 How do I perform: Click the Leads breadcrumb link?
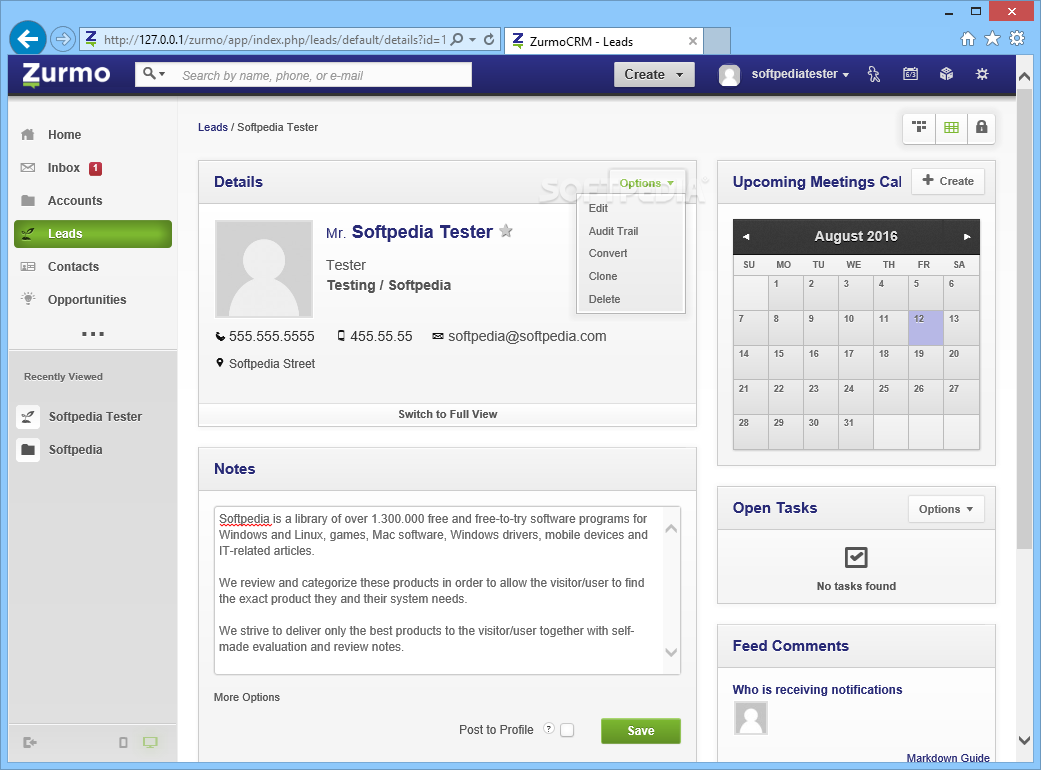(212, 127)
